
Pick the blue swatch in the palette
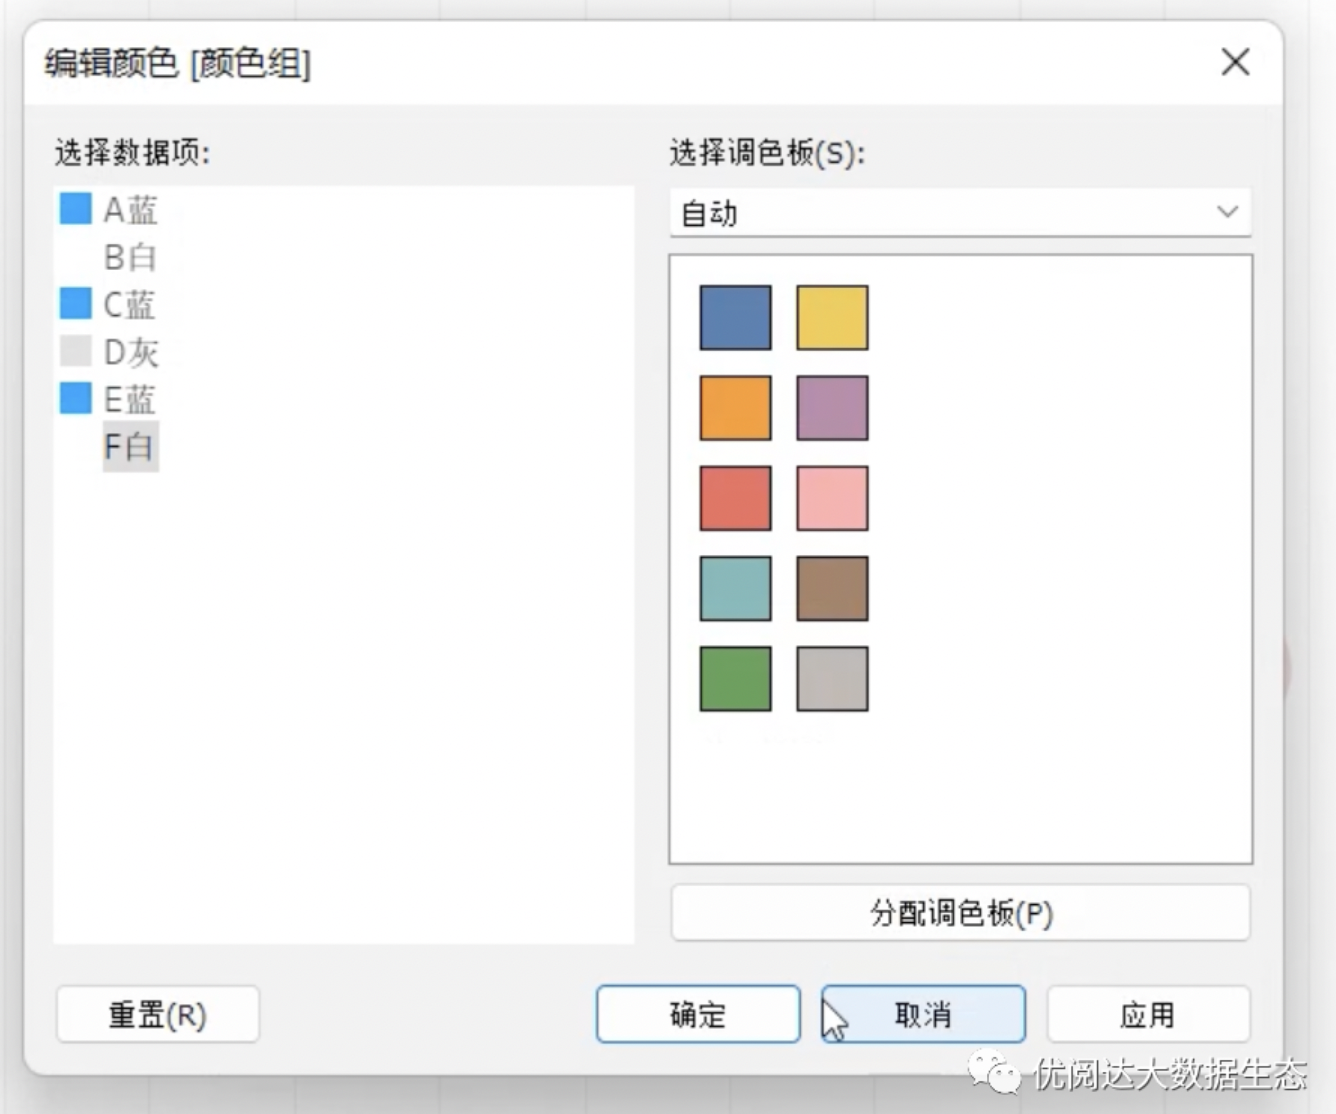pos(735,318)
